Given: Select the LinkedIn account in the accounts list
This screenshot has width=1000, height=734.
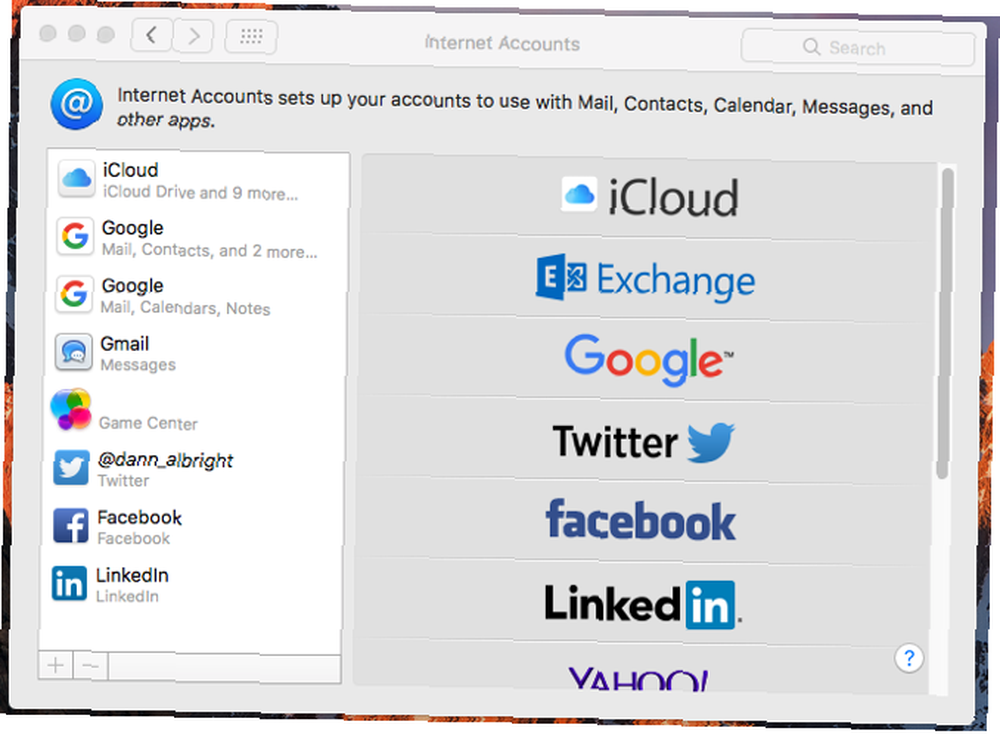Looking at the screenshot, I should pos(189,585).
